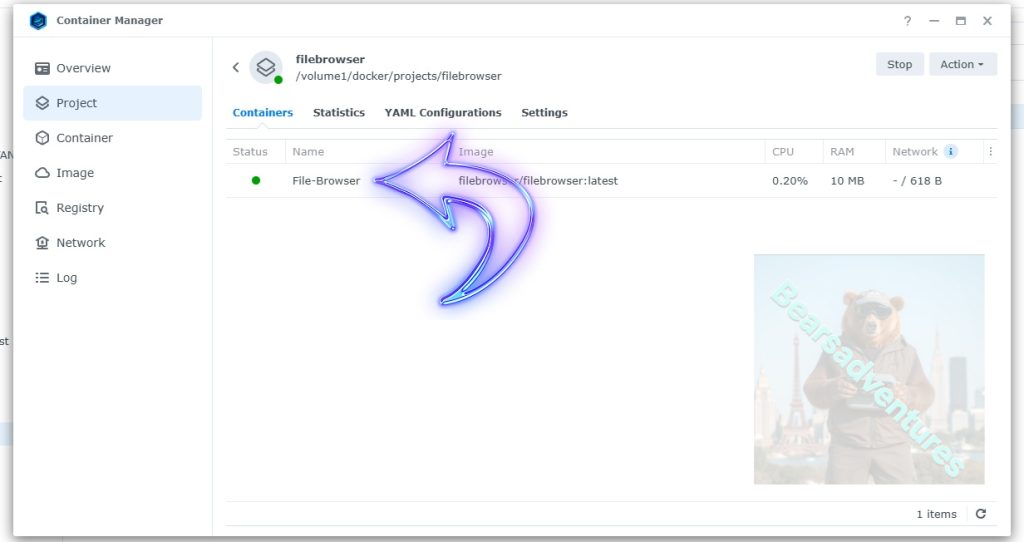Go to the Settings tab

(544, 113)
